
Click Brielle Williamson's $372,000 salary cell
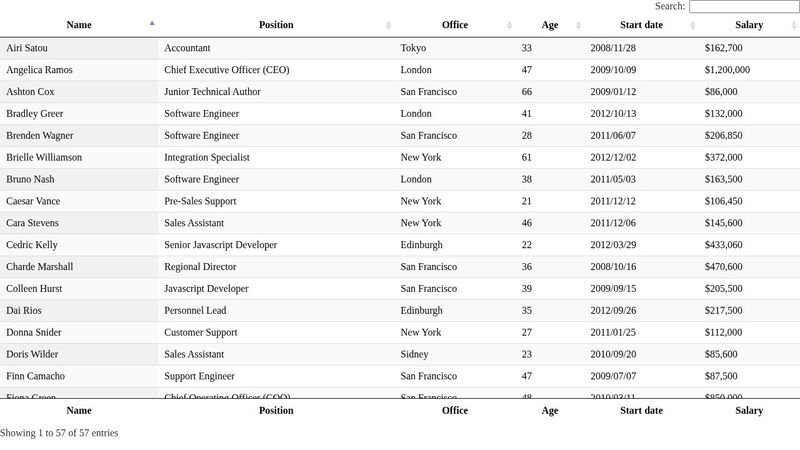[723, 157]
